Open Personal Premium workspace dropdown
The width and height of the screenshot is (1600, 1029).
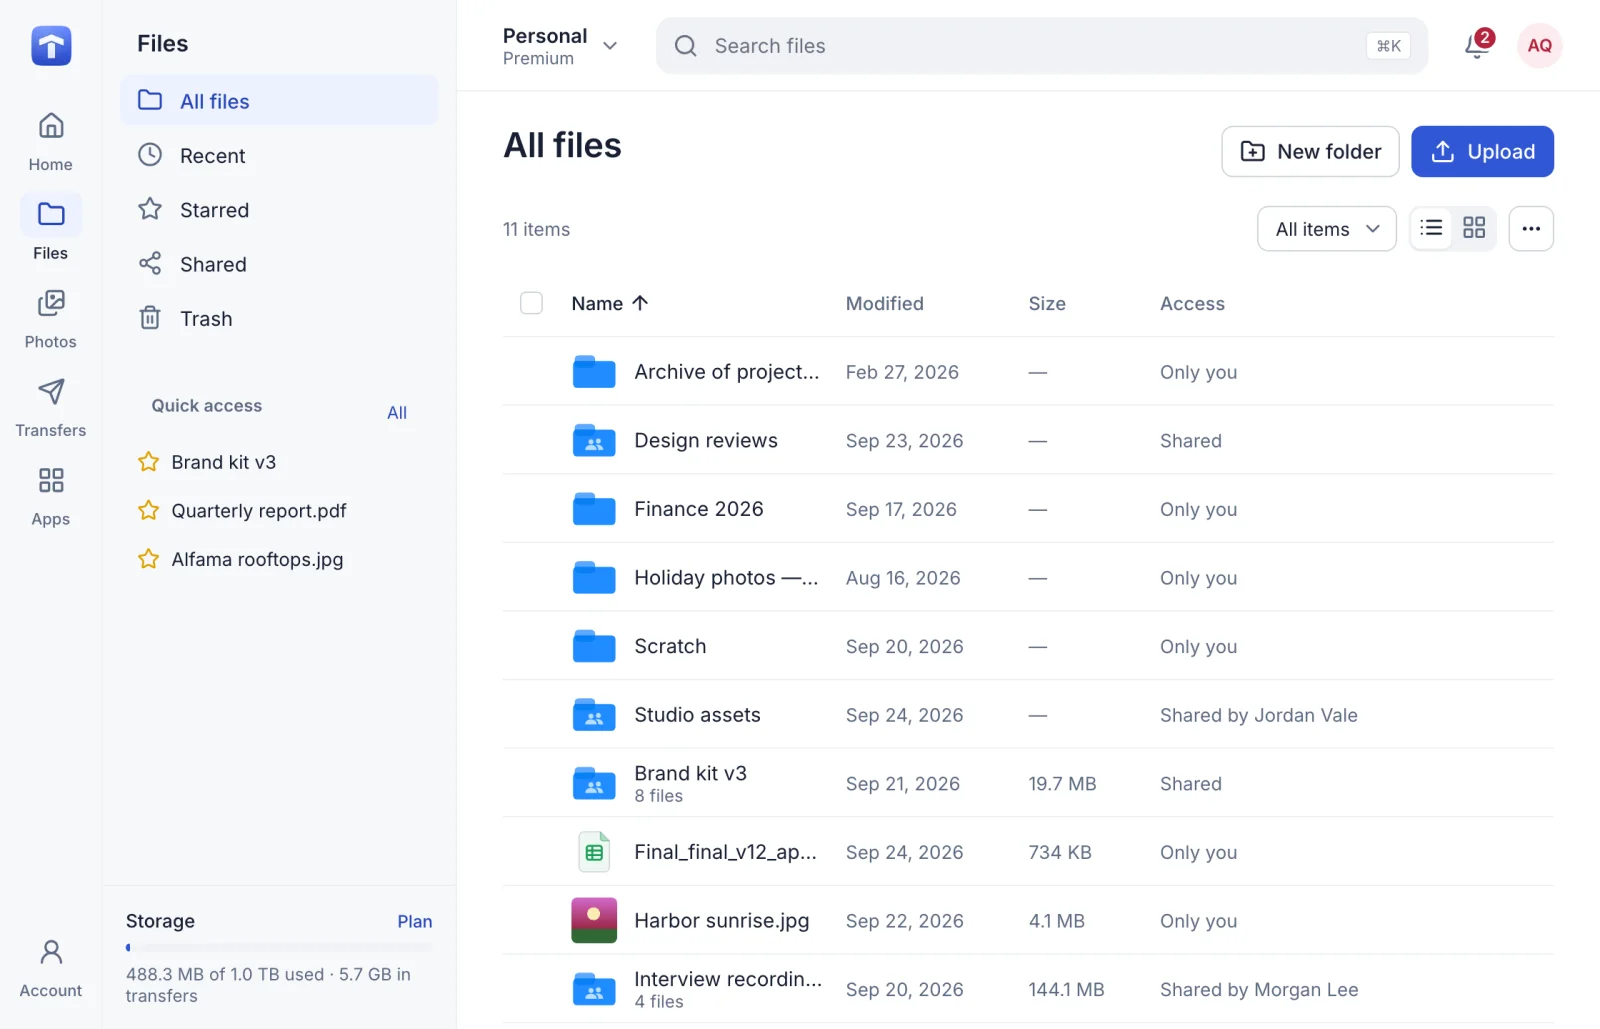[x=560, y=46]
